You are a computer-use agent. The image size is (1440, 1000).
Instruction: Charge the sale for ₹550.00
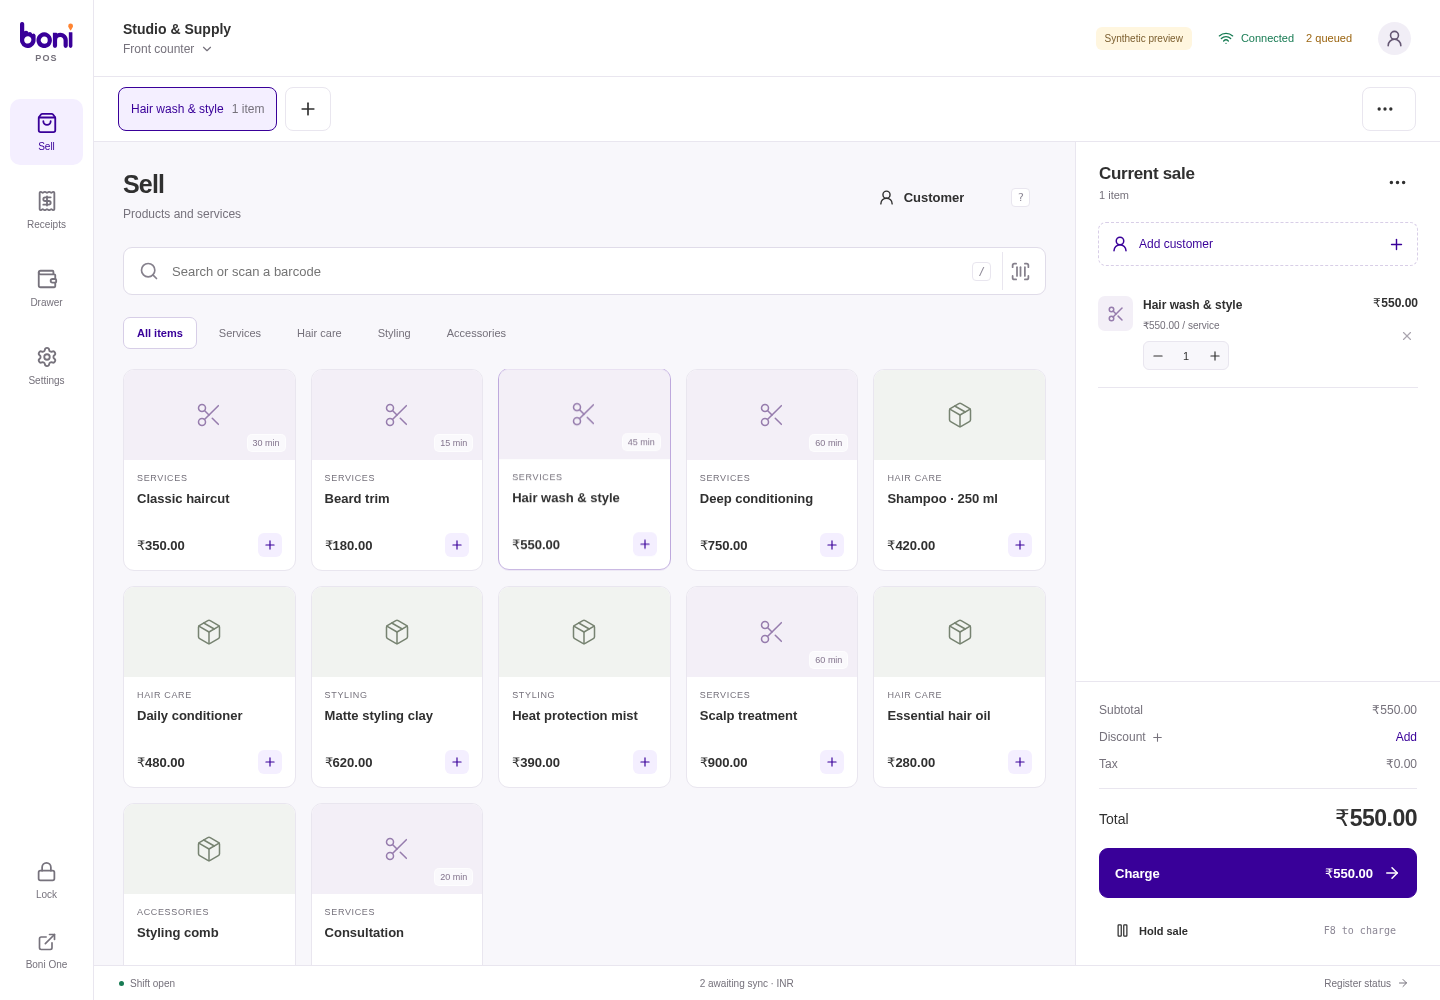[x=1258, y=873]
